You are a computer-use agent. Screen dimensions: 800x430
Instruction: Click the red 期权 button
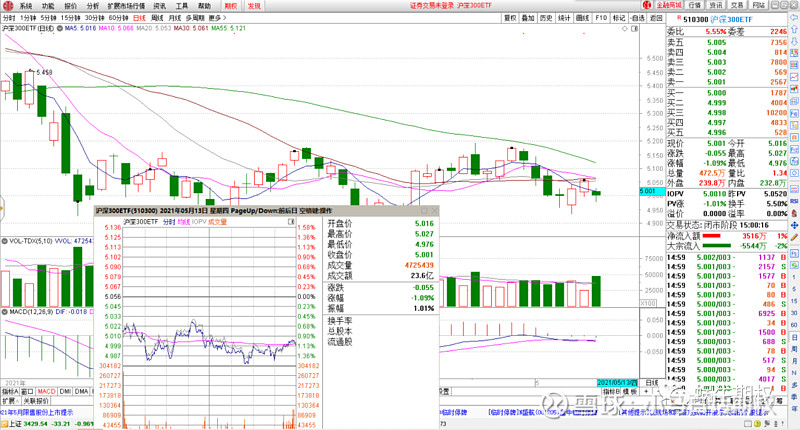coord(231,6)
